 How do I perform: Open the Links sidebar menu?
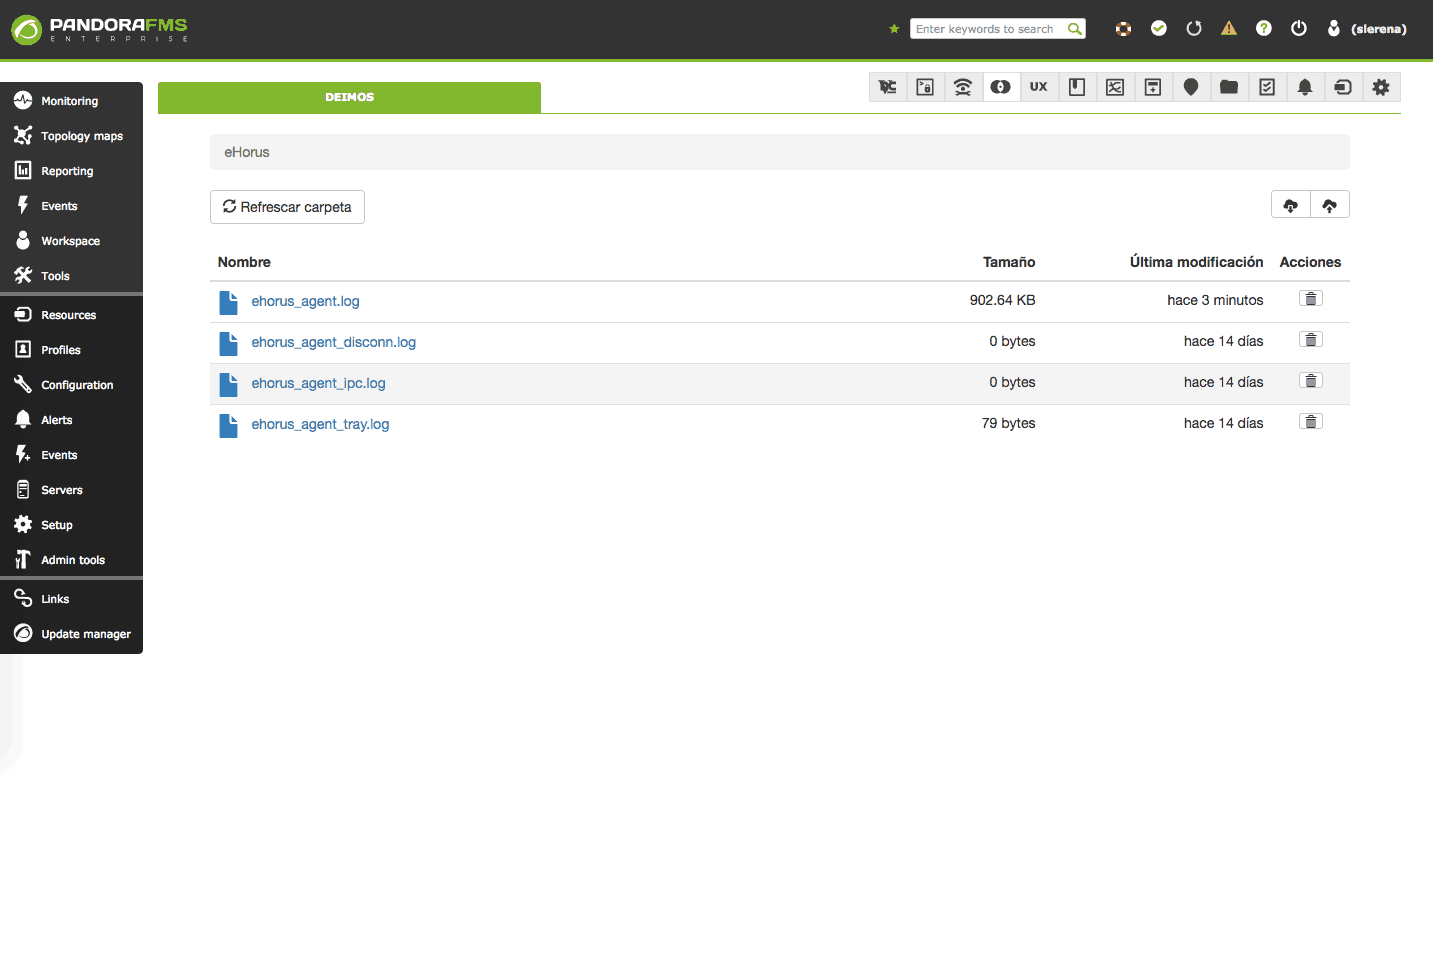point(71,599)
